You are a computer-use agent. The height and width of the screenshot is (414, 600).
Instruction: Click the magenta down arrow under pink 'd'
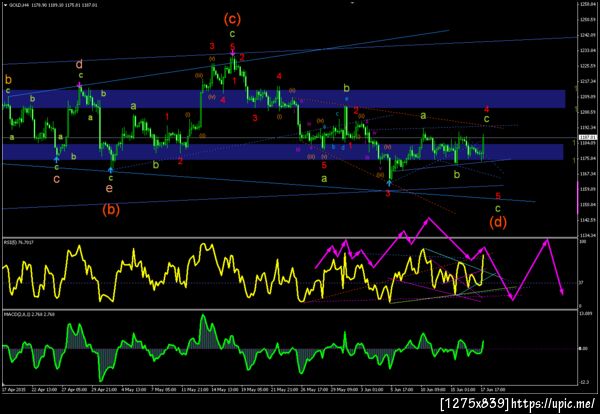79,84
